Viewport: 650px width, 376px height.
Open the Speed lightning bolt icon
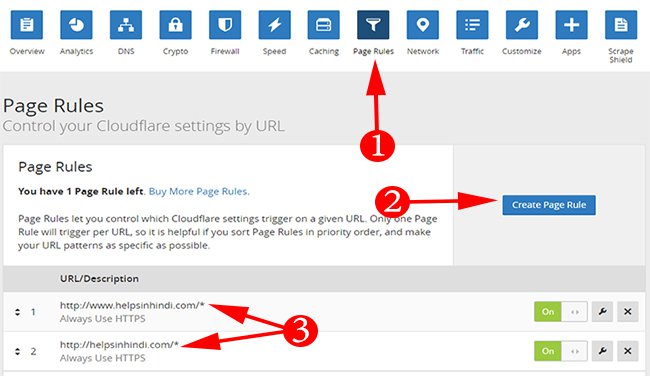(x=274, y=25)
